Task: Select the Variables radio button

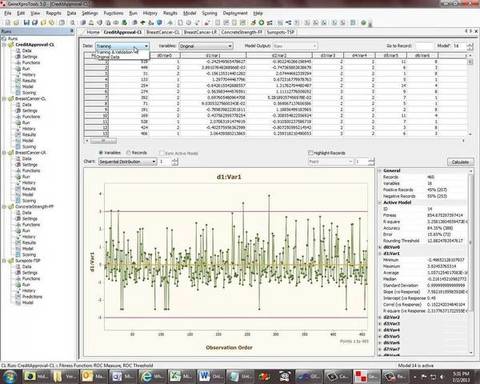Action: coord(101,153)
